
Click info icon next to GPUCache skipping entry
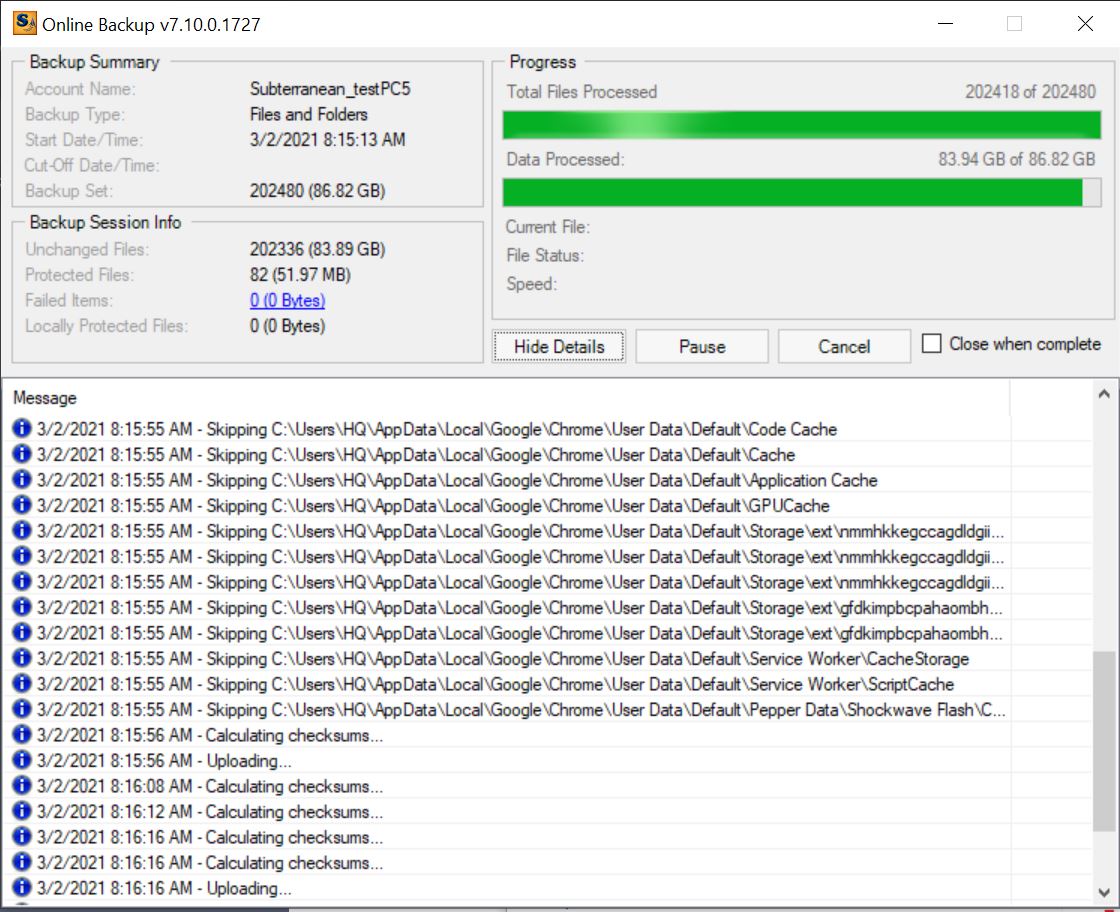point(23,506)
